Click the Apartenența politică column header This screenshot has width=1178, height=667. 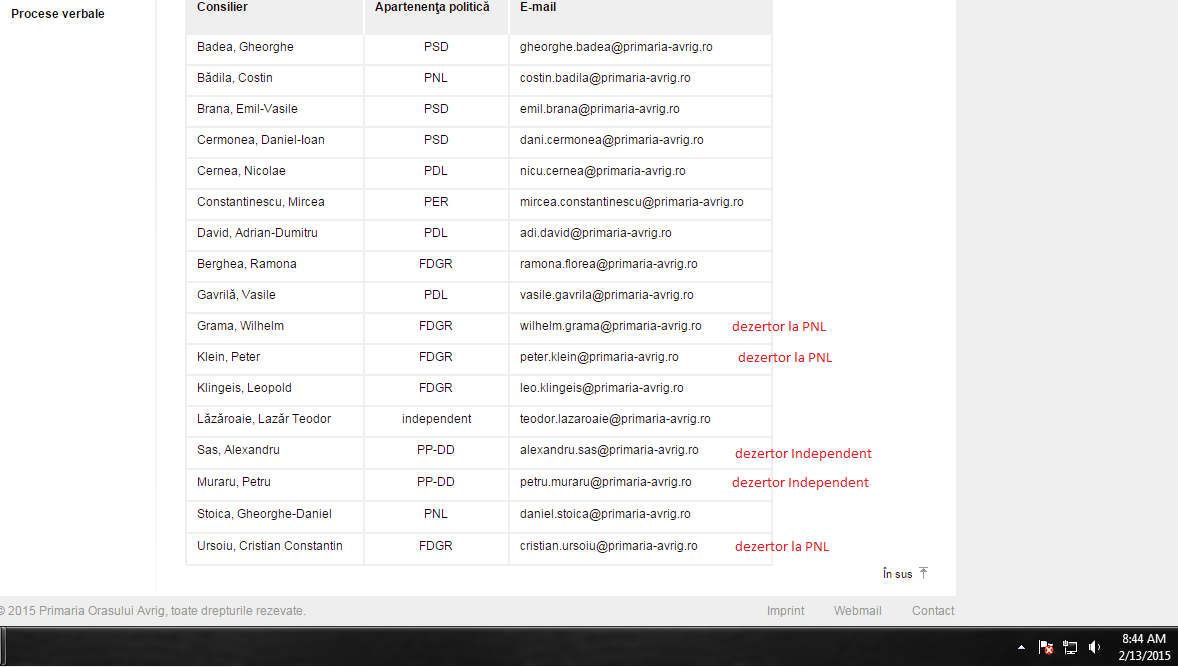click(x=432, y=7)
